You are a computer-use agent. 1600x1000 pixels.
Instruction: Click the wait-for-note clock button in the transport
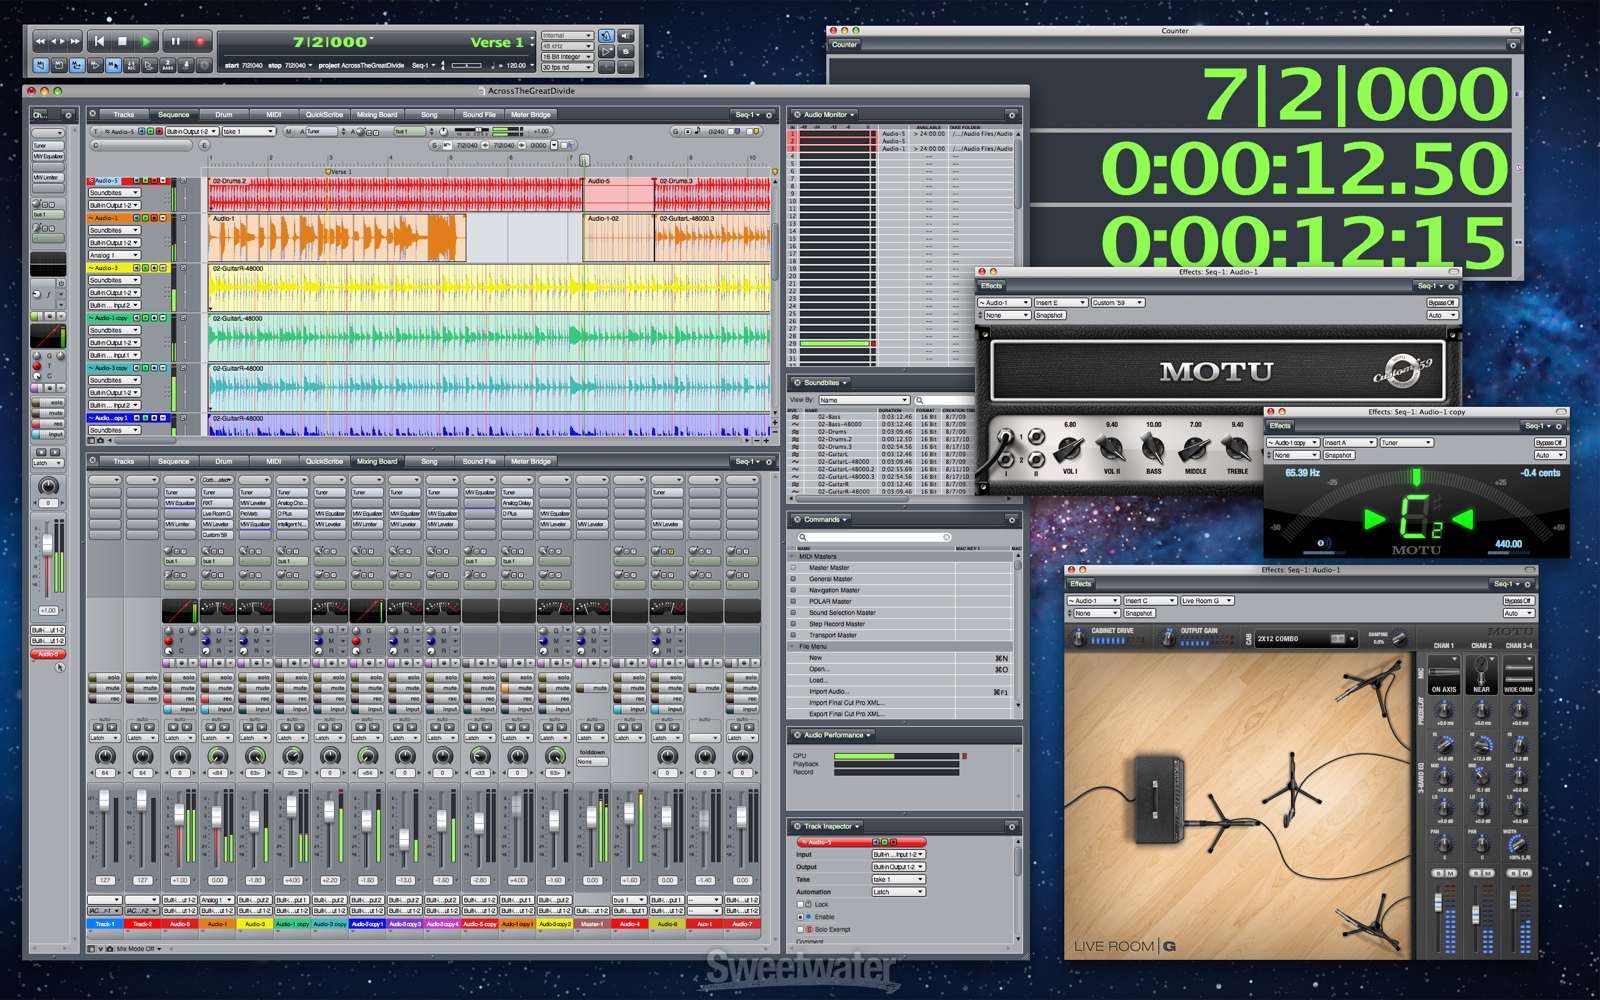[204, 65]
